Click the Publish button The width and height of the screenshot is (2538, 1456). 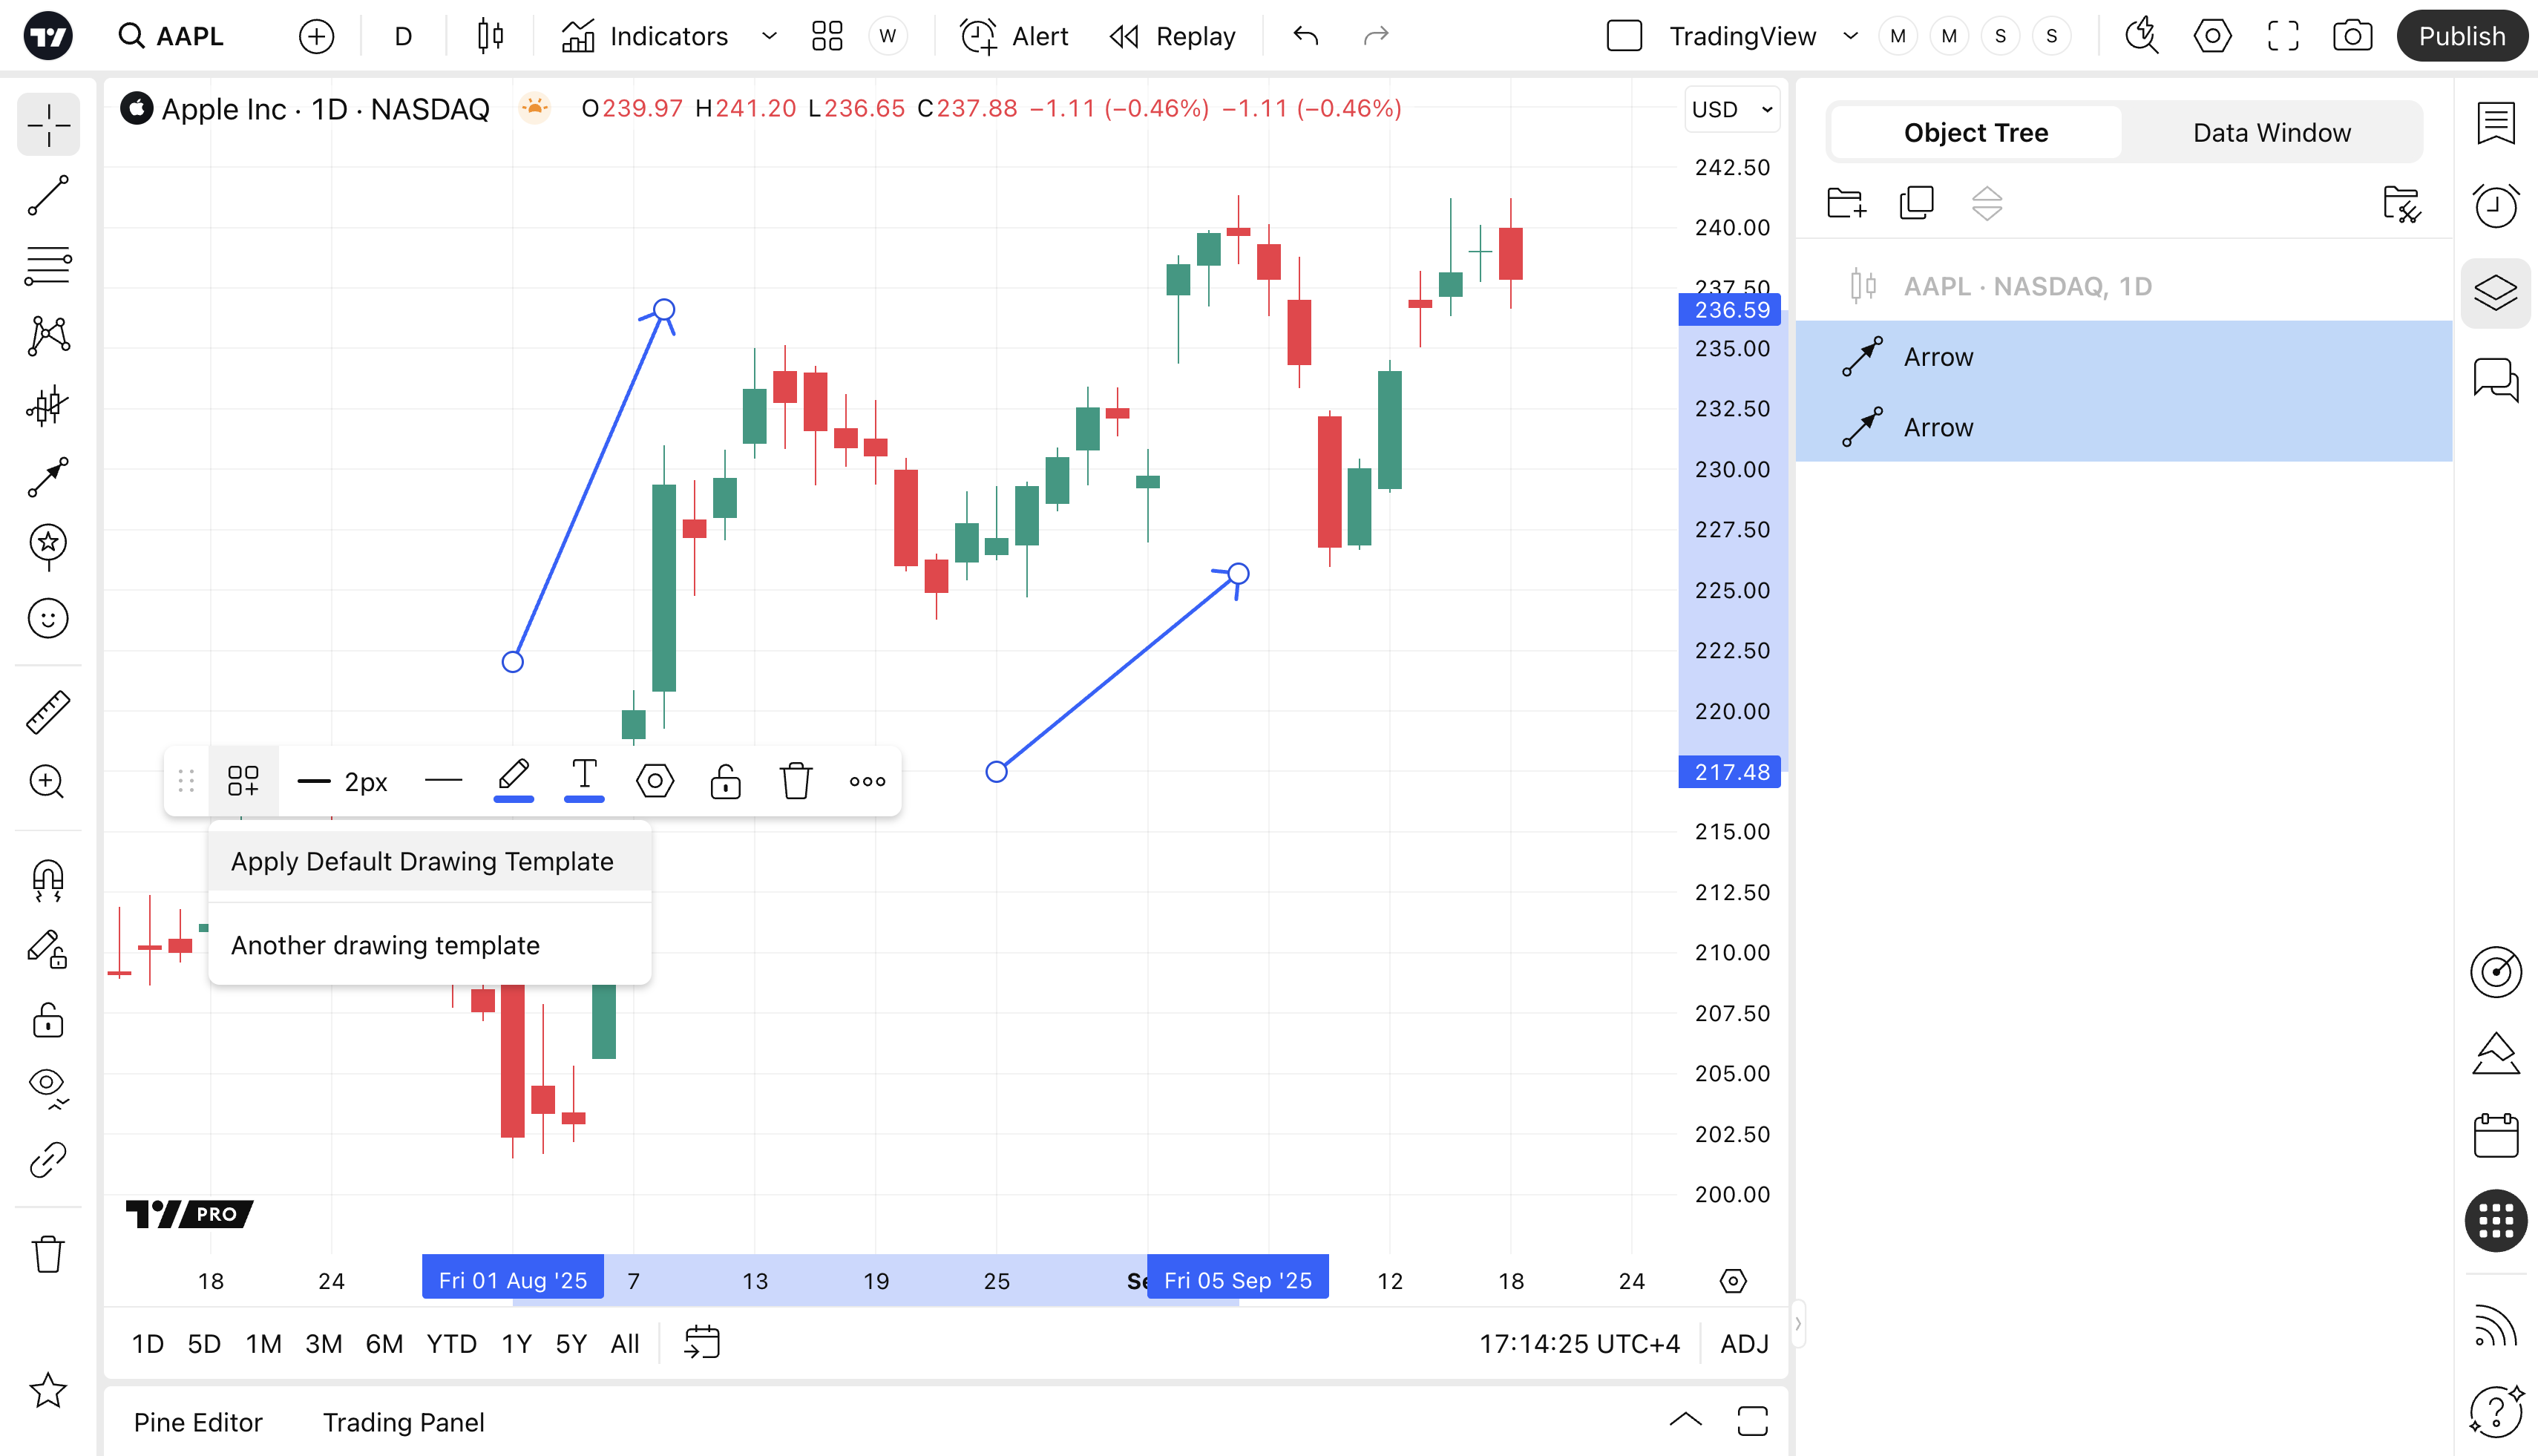2461,37
